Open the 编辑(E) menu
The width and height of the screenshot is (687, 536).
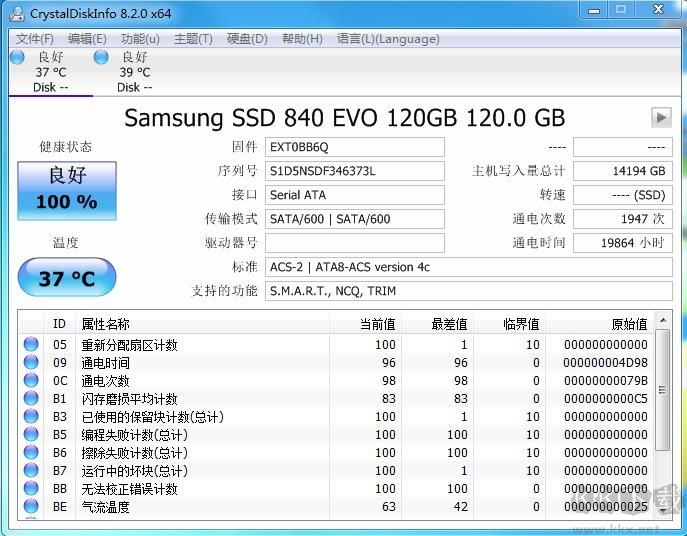pos(87,39)
